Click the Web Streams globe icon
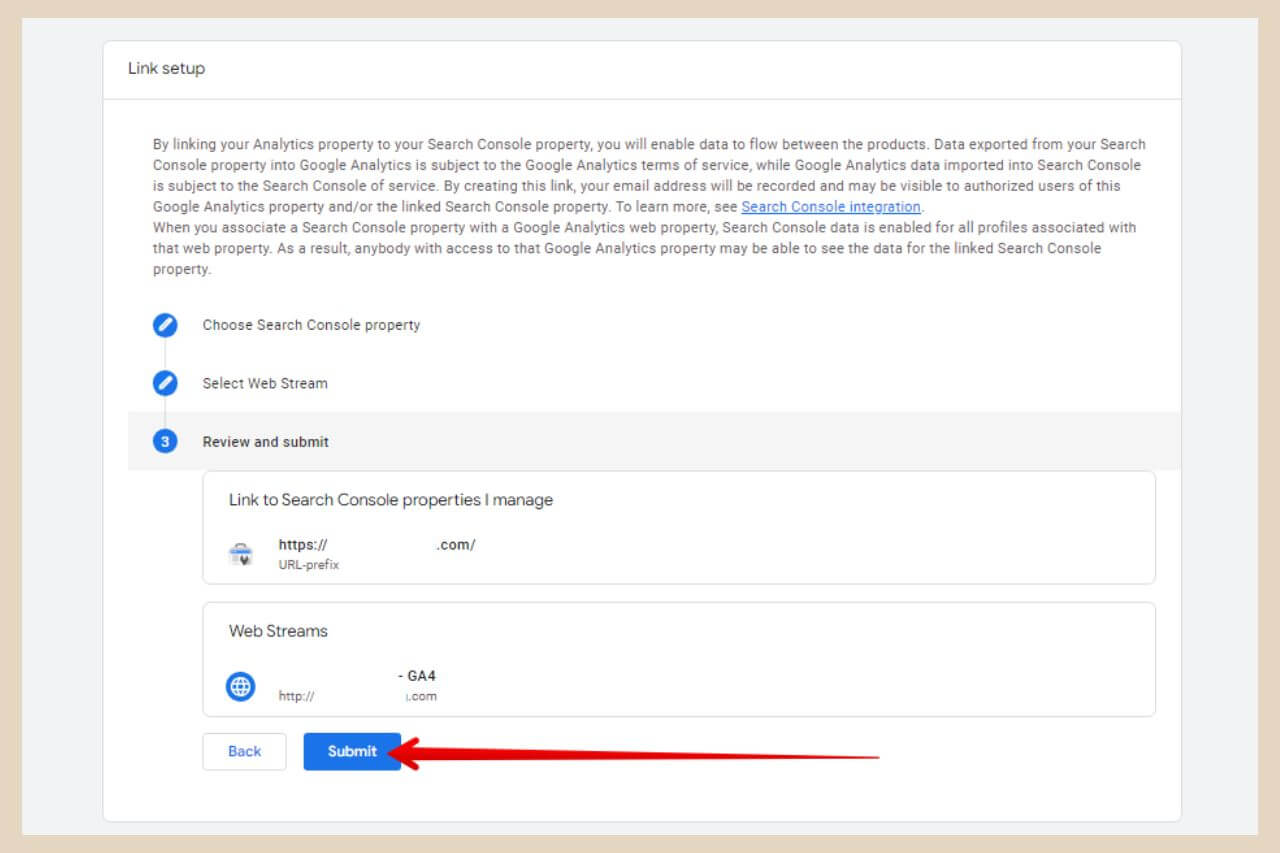The height and width of the screenshot is (853, 1280). click(x=240, y=686)
